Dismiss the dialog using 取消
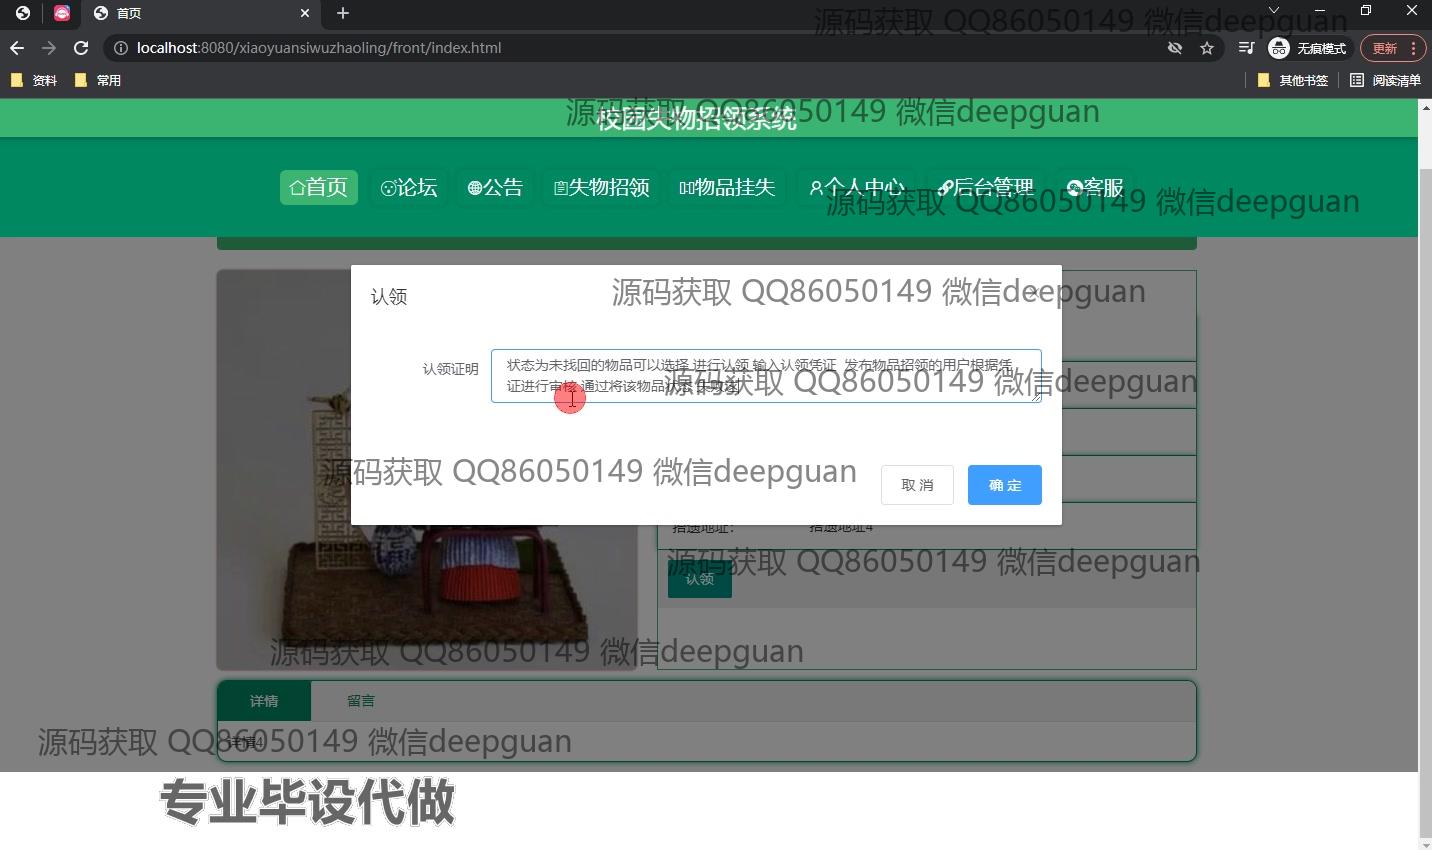The height and width of the screenshot is (850, 1432). (x=916, y=485)
